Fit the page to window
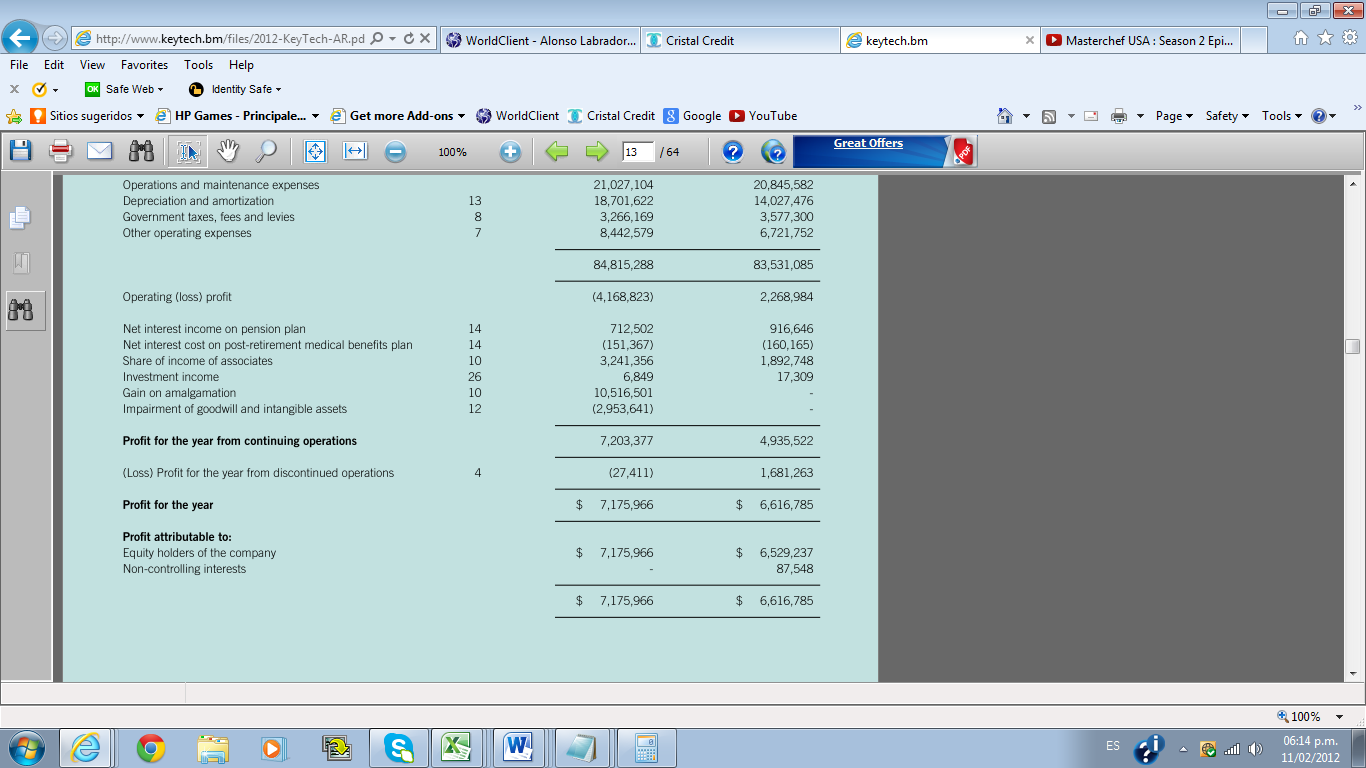The image size is (1366, 768). 315,151
